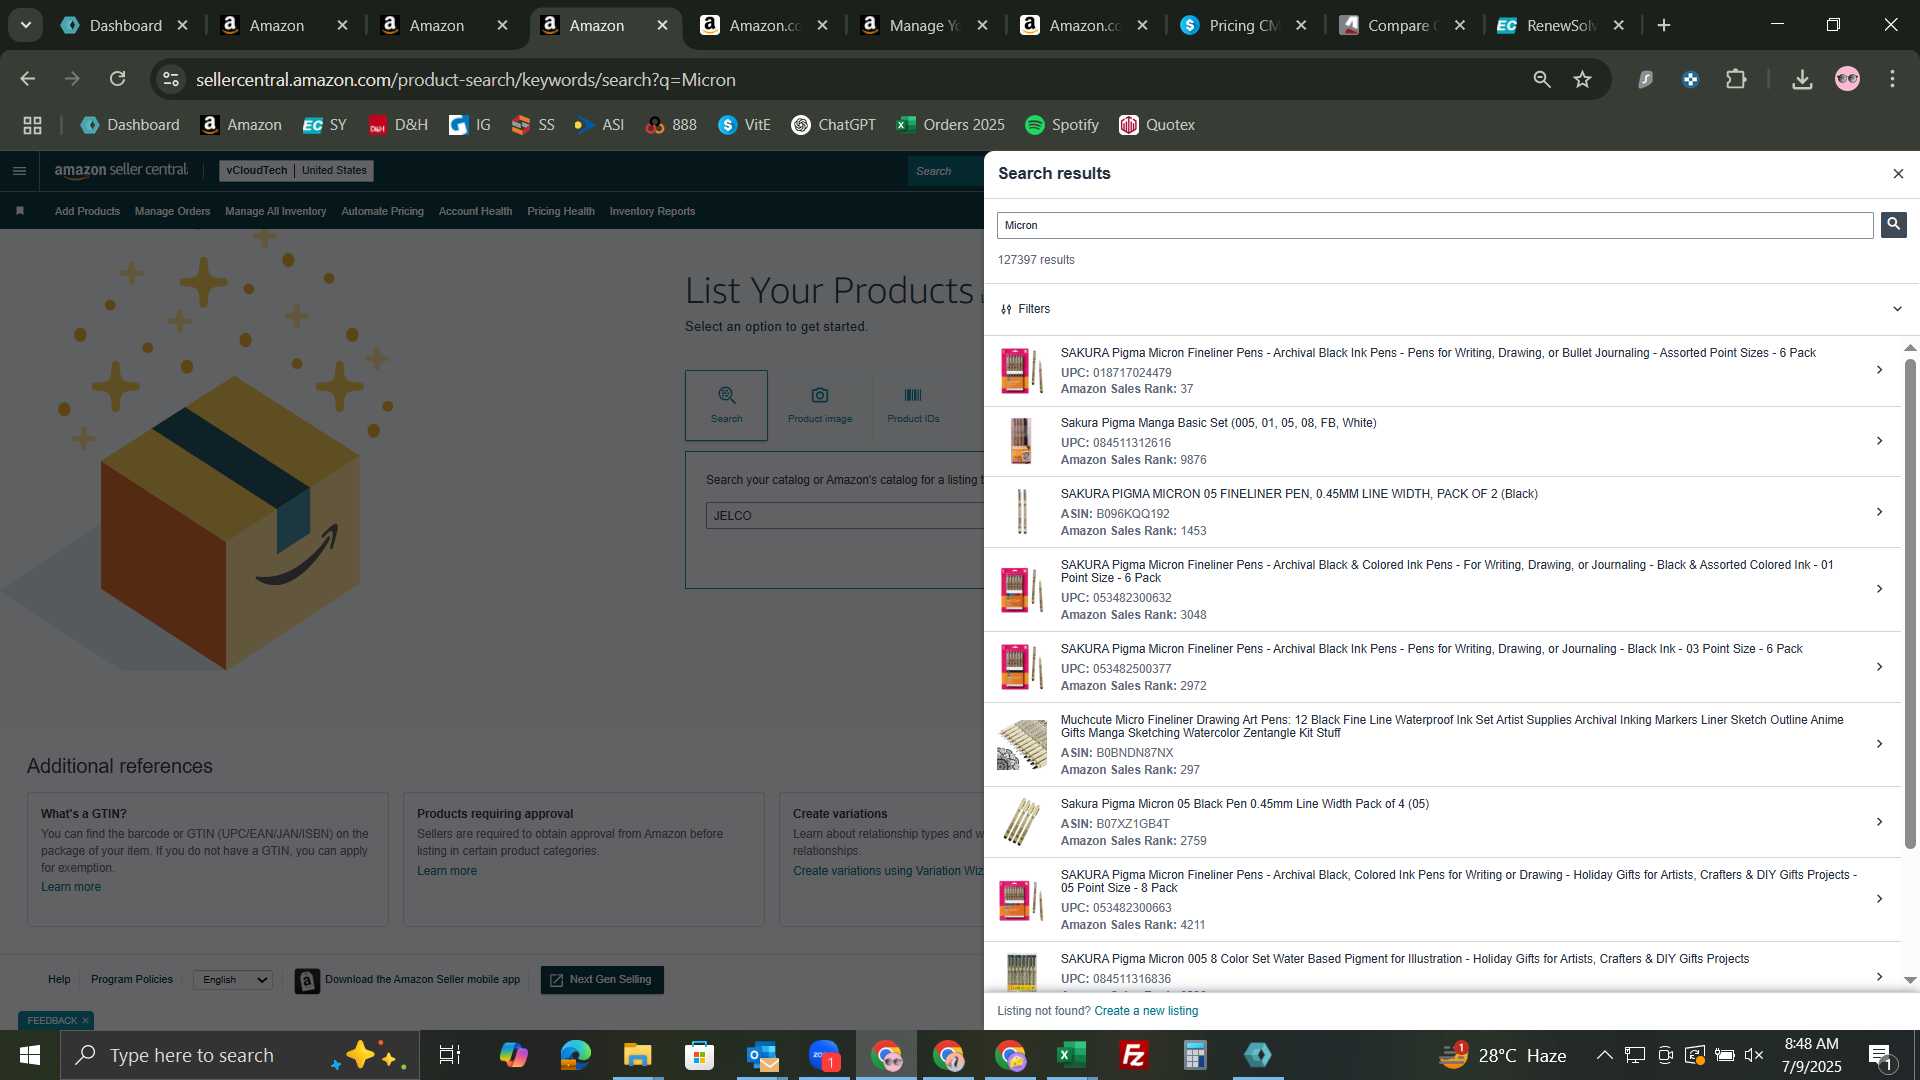The height and width of the screenshot is (1080, 1920).
Task: Go back to previous page
Action: pos(28,79)
